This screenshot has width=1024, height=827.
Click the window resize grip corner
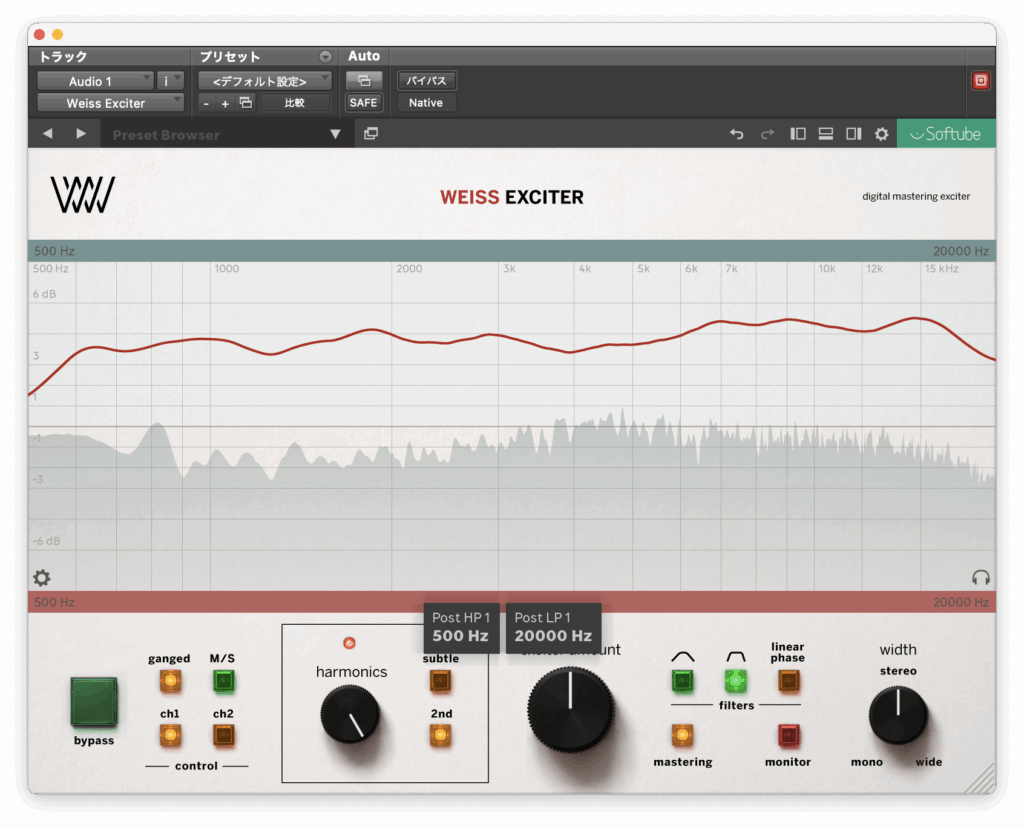pos(982,780)
